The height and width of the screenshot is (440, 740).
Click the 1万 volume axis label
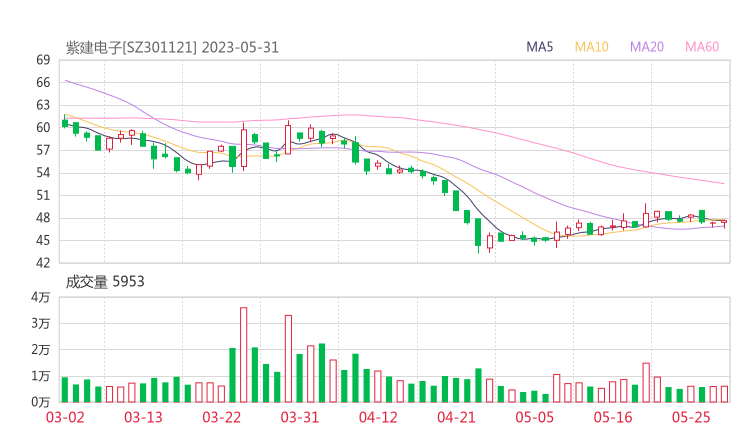pyautogui.click(x=41, y=376)
